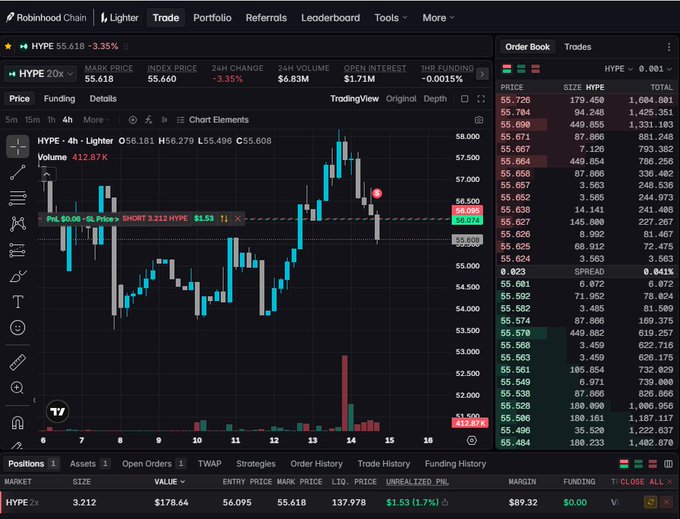Open the Open Orders tab
Viewport: 680px width, 519px height.
154,464
